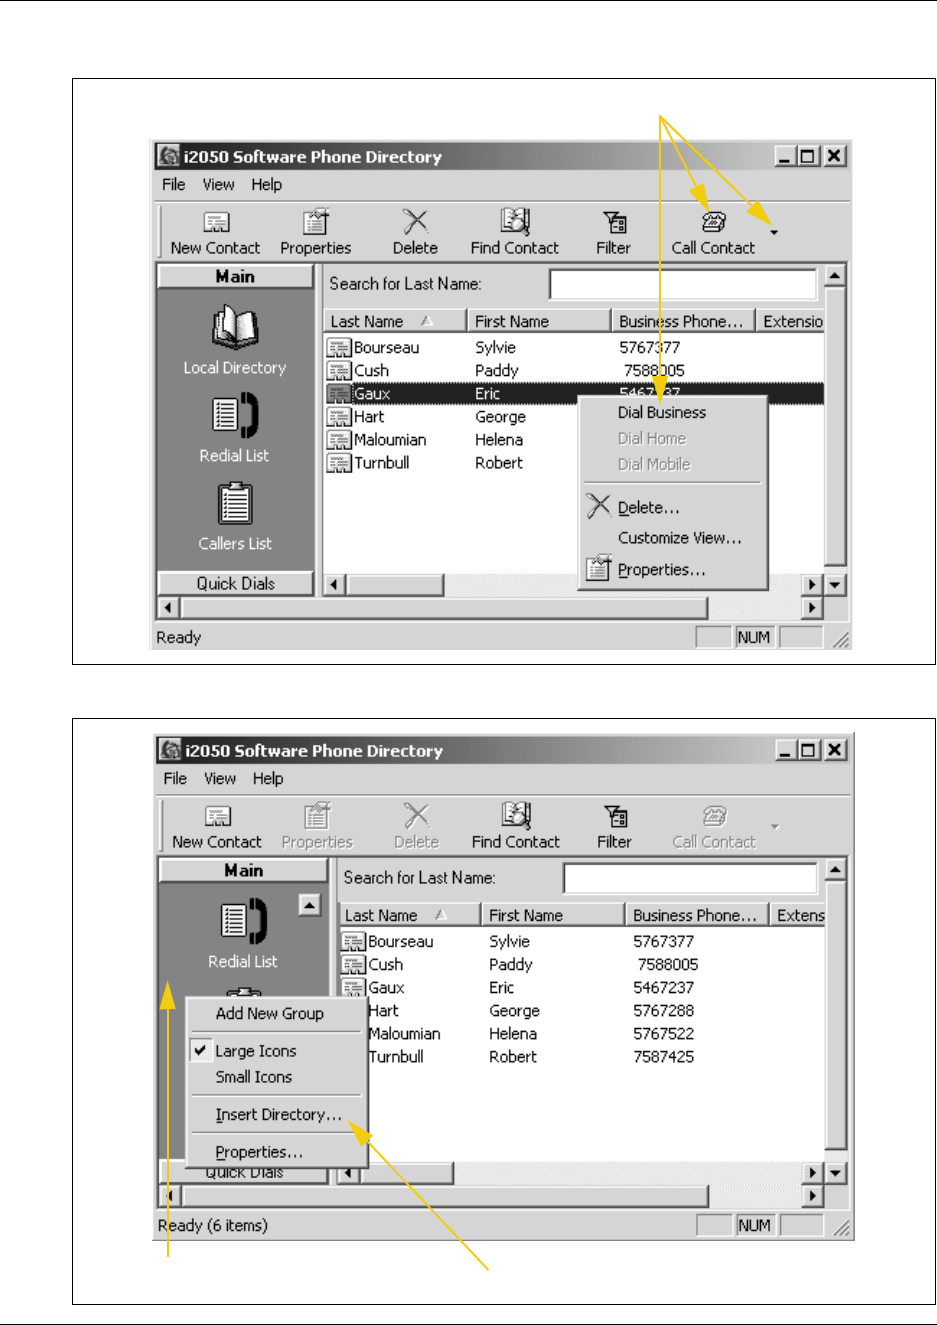937x1325 pixels.
Task: Click Robert first name cell in bottom window
Action: (513, 1057)
